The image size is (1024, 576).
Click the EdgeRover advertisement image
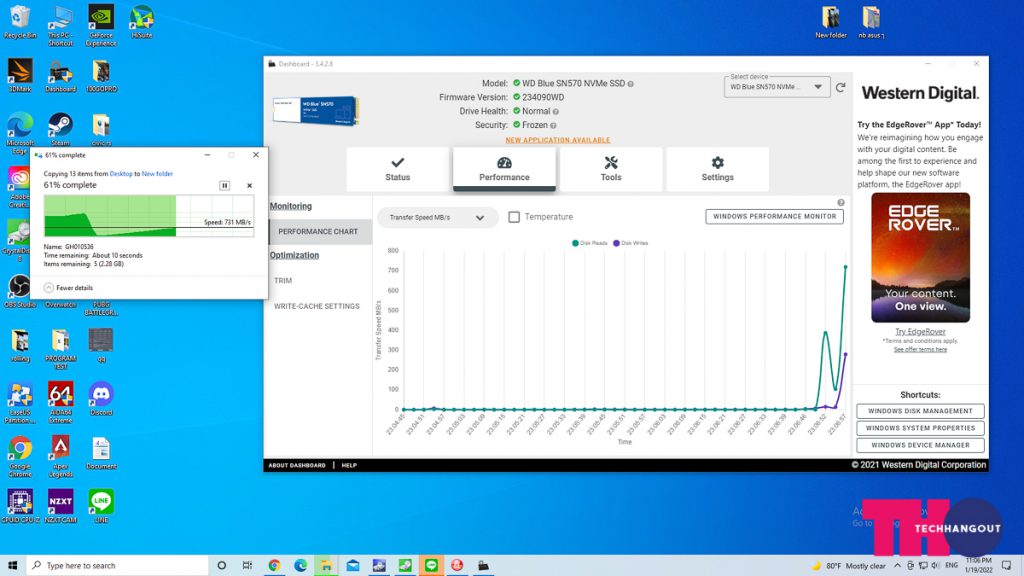(920, 257)
